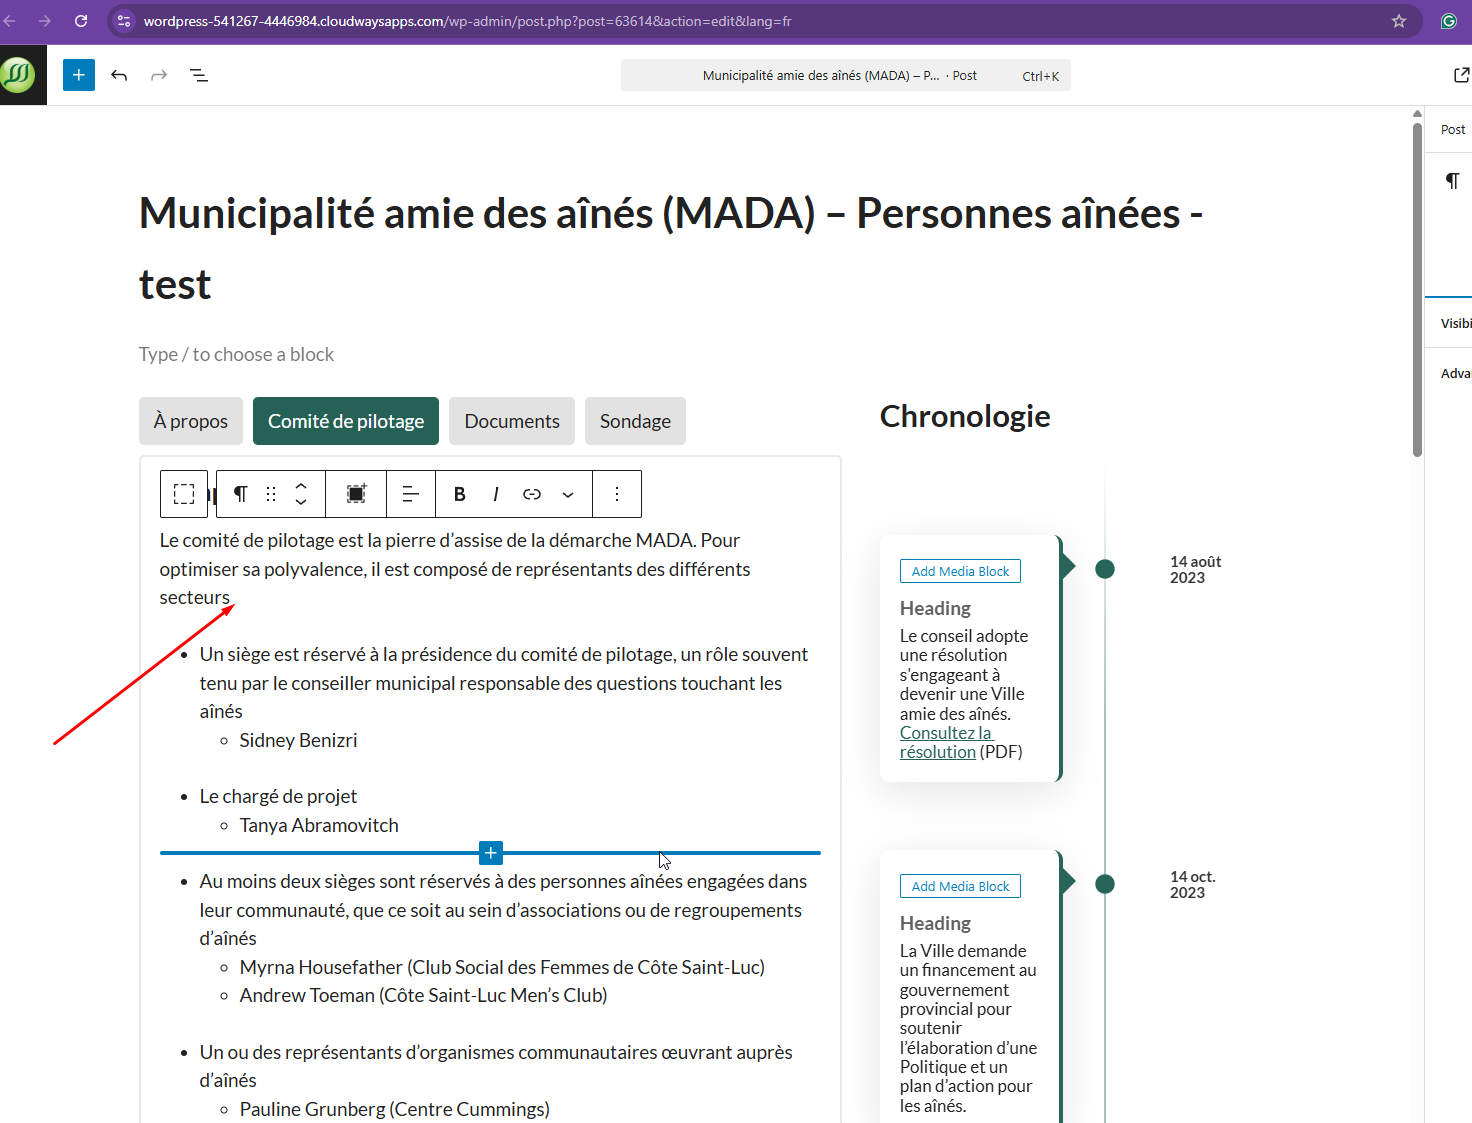The width and height of the screenshot is (1472, 1123).
Task: Click the Type / to choose a block placeholder
Action: pos(236,354)
